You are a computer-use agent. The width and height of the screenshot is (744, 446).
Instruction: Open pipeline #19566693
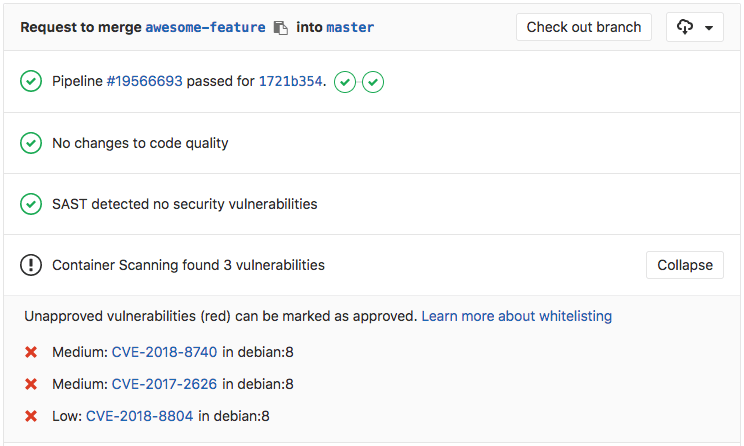(144, 81)
